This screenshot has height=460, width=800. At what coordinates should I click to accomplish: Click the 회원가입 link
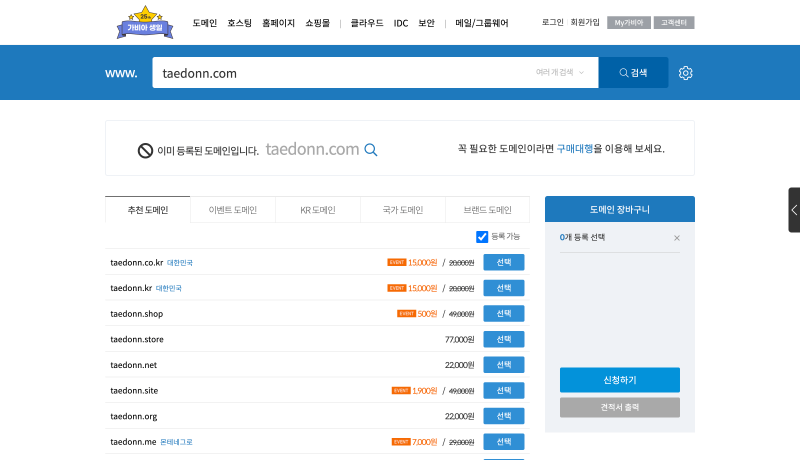tap(585, 22)
